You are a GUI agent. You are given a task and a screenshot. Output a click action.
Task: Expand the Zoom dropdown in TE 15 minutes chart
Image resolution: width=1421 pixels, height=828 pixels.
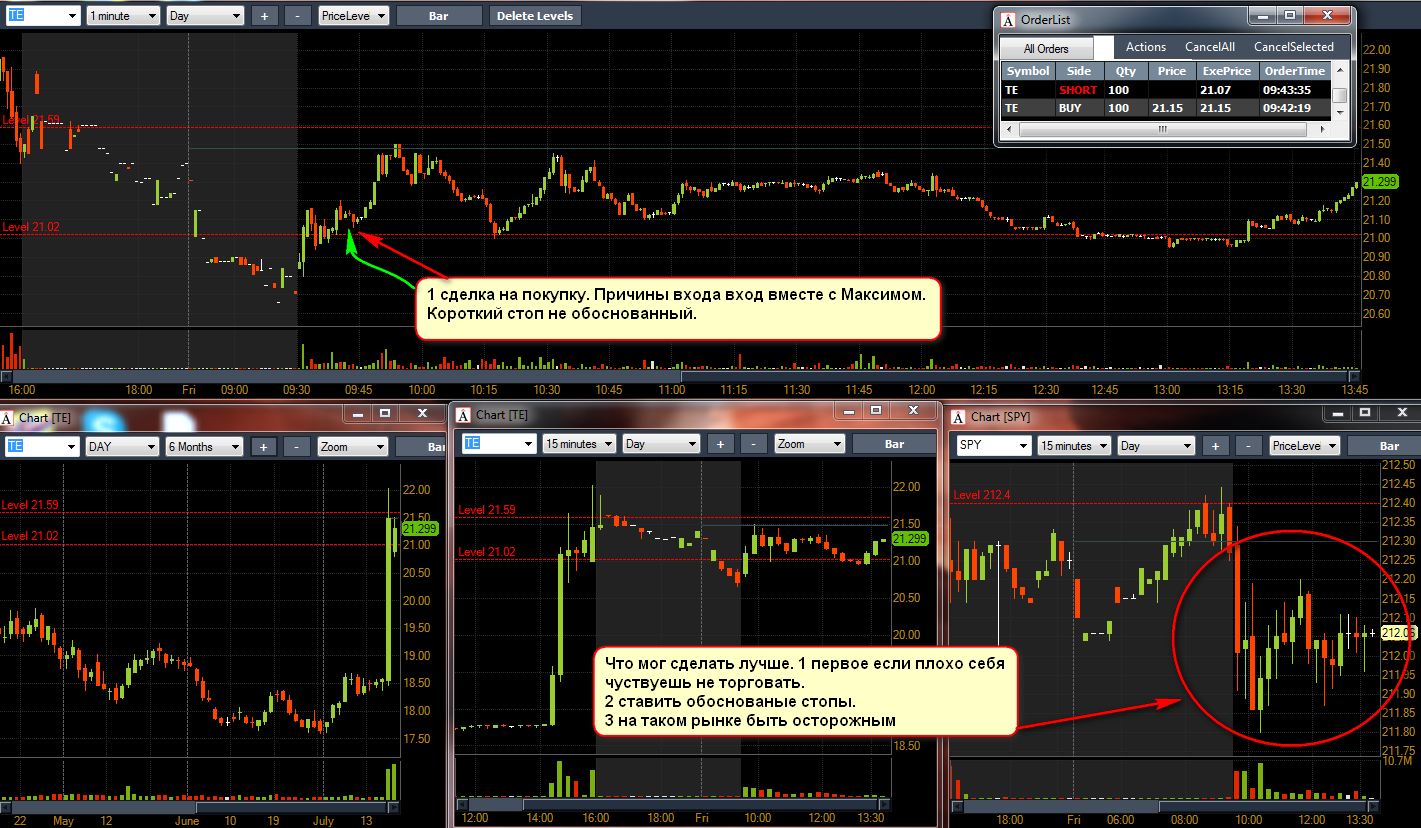809,444
